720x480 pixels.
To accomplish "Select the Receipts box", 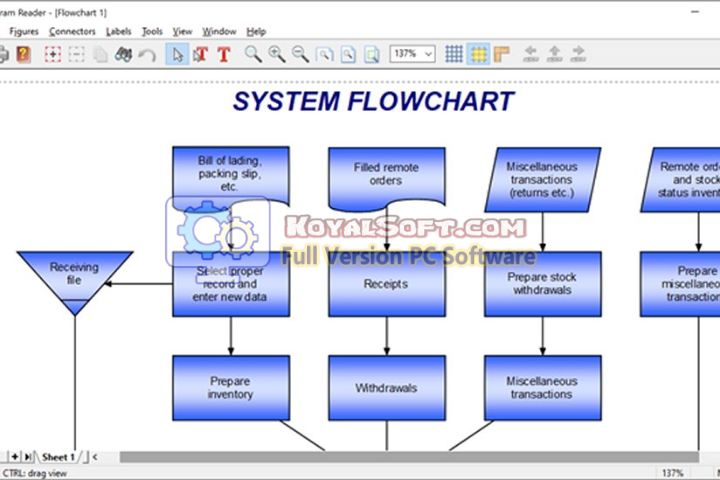I will coord(387,284).
